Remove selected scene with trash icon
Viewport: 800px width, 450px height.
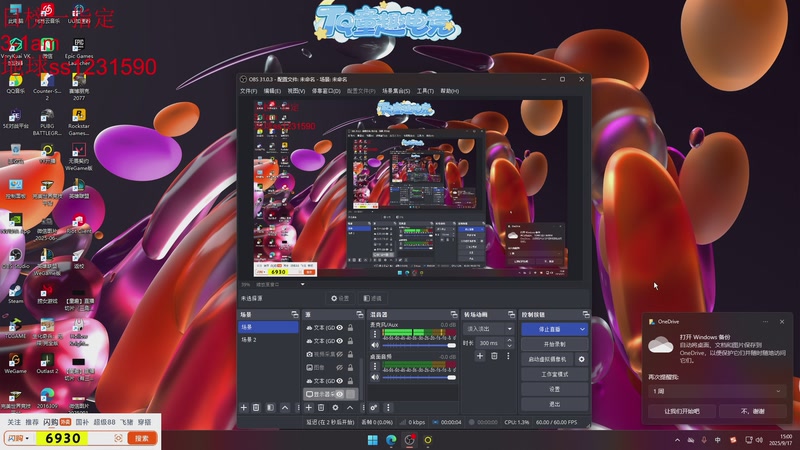click(256, 408)
